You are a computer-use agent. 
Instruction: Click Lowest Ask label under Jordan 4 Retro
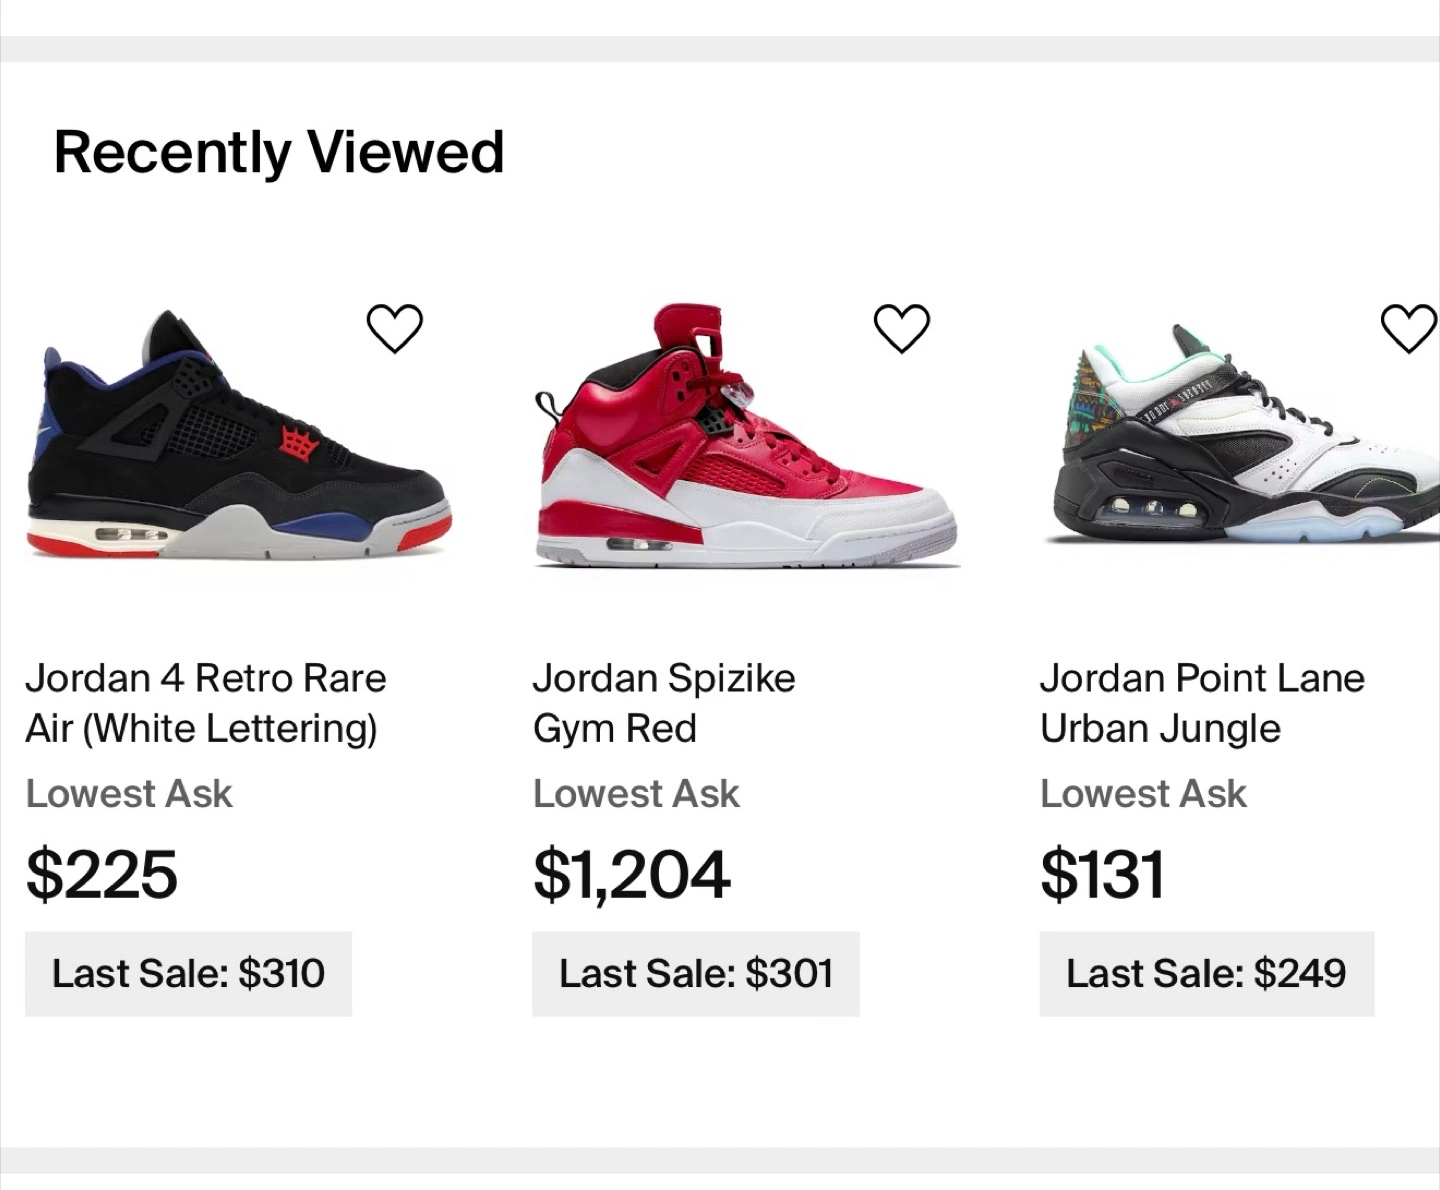click(x=129, y=794)
